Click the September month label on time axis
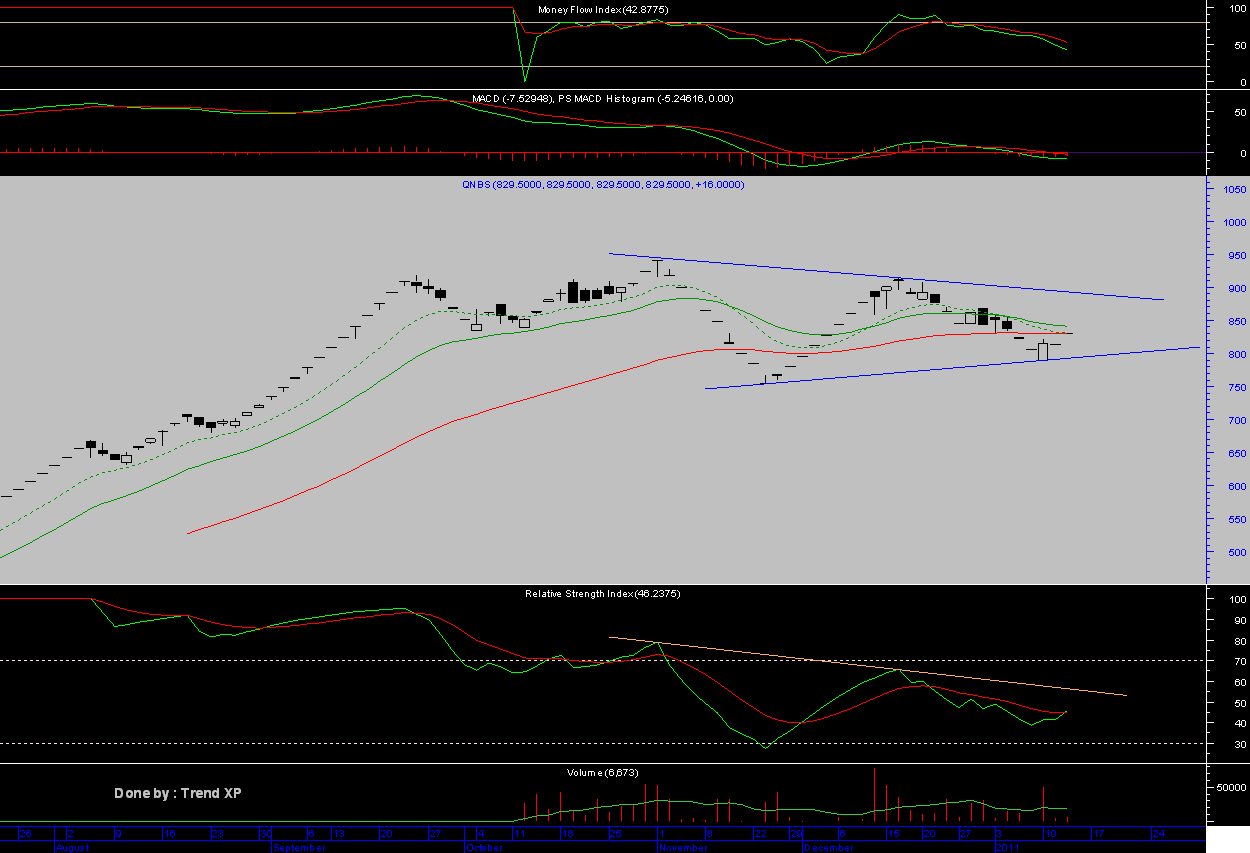This screenshot has height=853, width=1250. [x=300, y=847]
